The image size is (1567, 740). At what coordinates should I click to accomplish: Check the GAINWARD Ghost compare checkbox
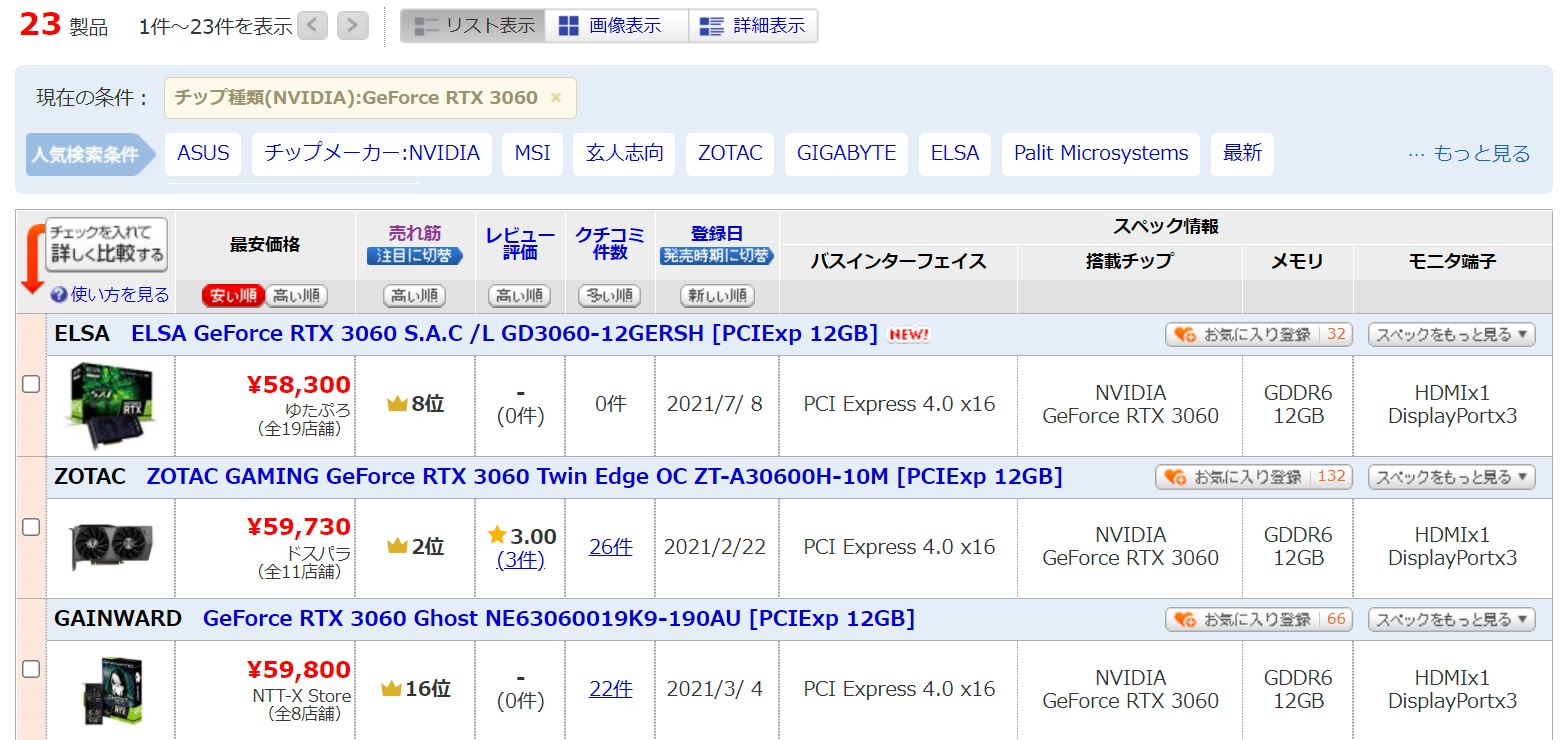(x=31, y=668)
